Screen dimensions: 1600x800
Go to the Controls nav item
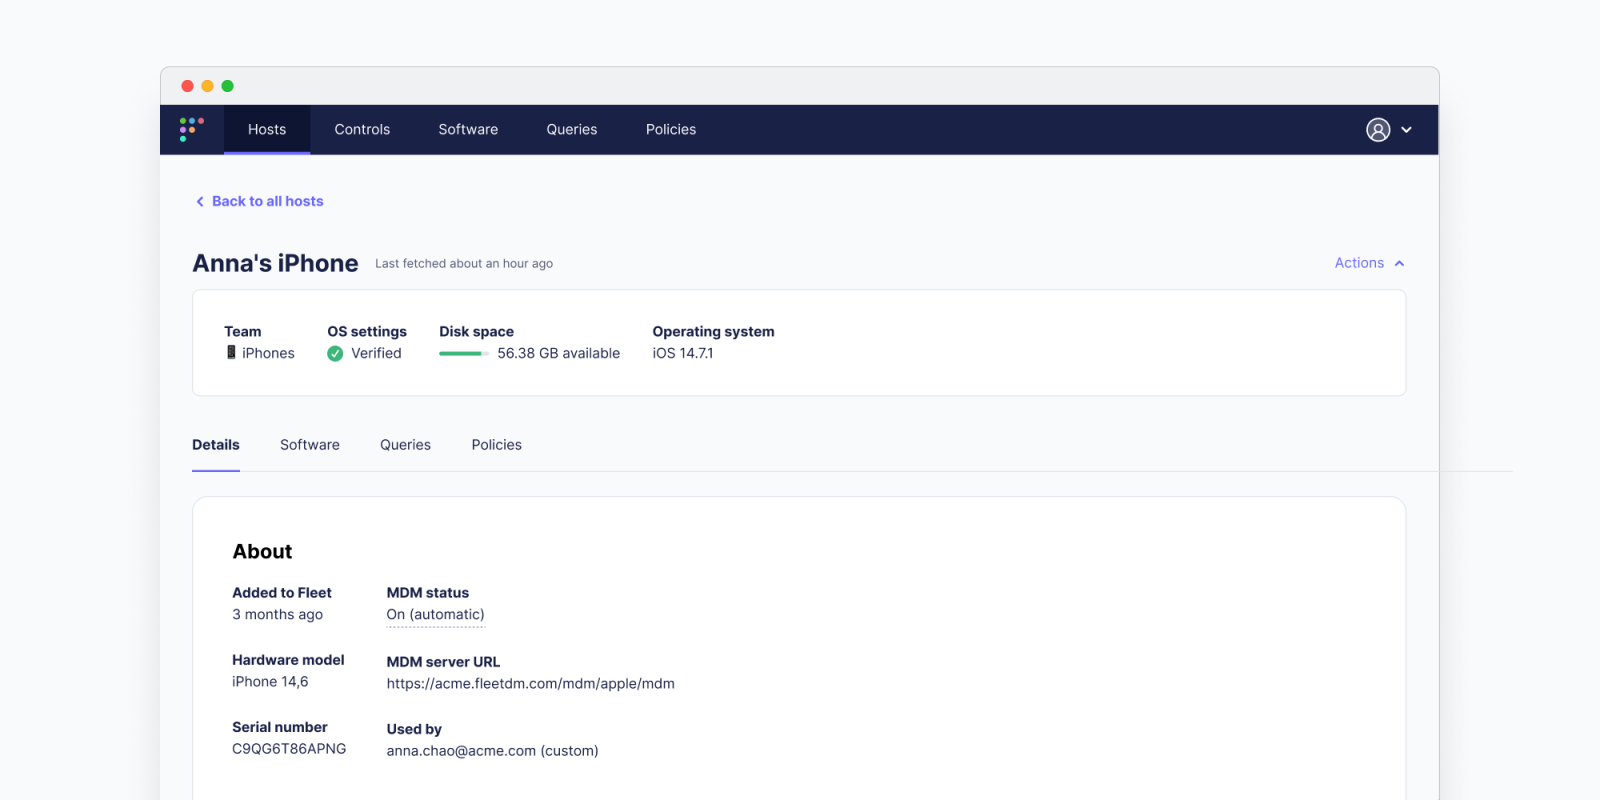coord(362,130)
